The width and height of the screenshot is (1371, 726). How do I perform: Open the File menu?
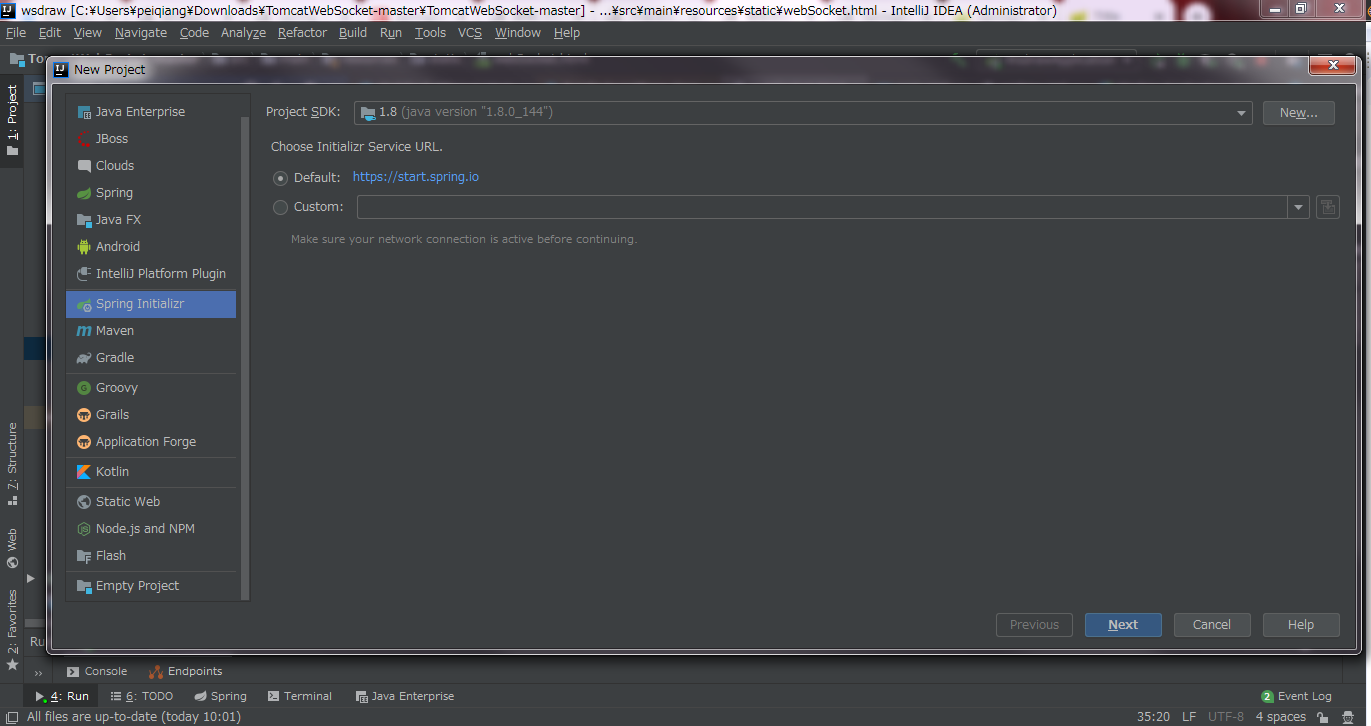[x=16, y=33]
